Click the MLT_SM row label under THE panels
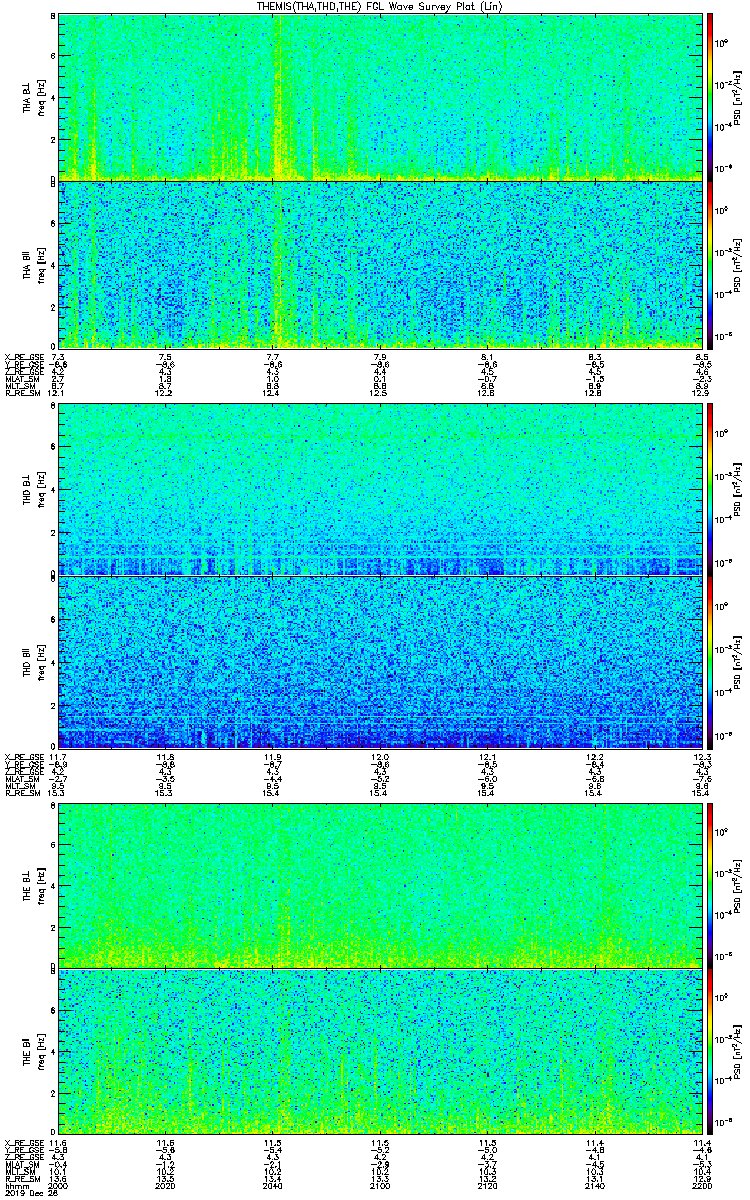The image size is (750, 1200). point(20,1171)
